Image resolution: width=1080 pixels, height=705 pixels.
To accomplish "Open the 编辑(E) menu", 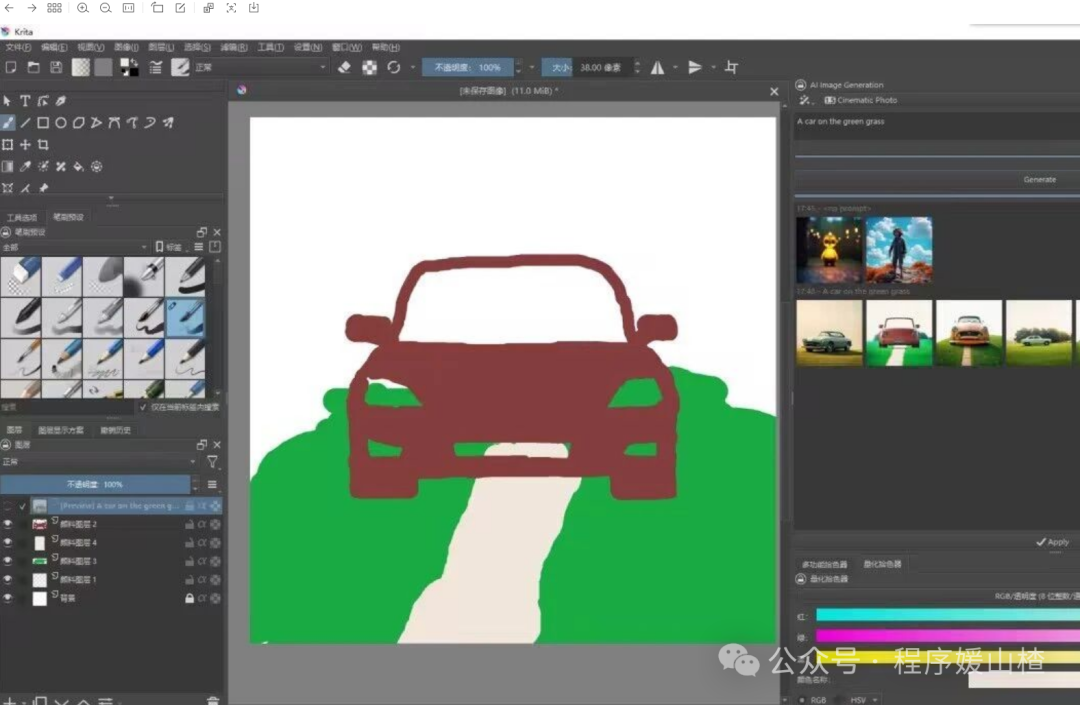I will pyautogui.click(x=54, y=48).
